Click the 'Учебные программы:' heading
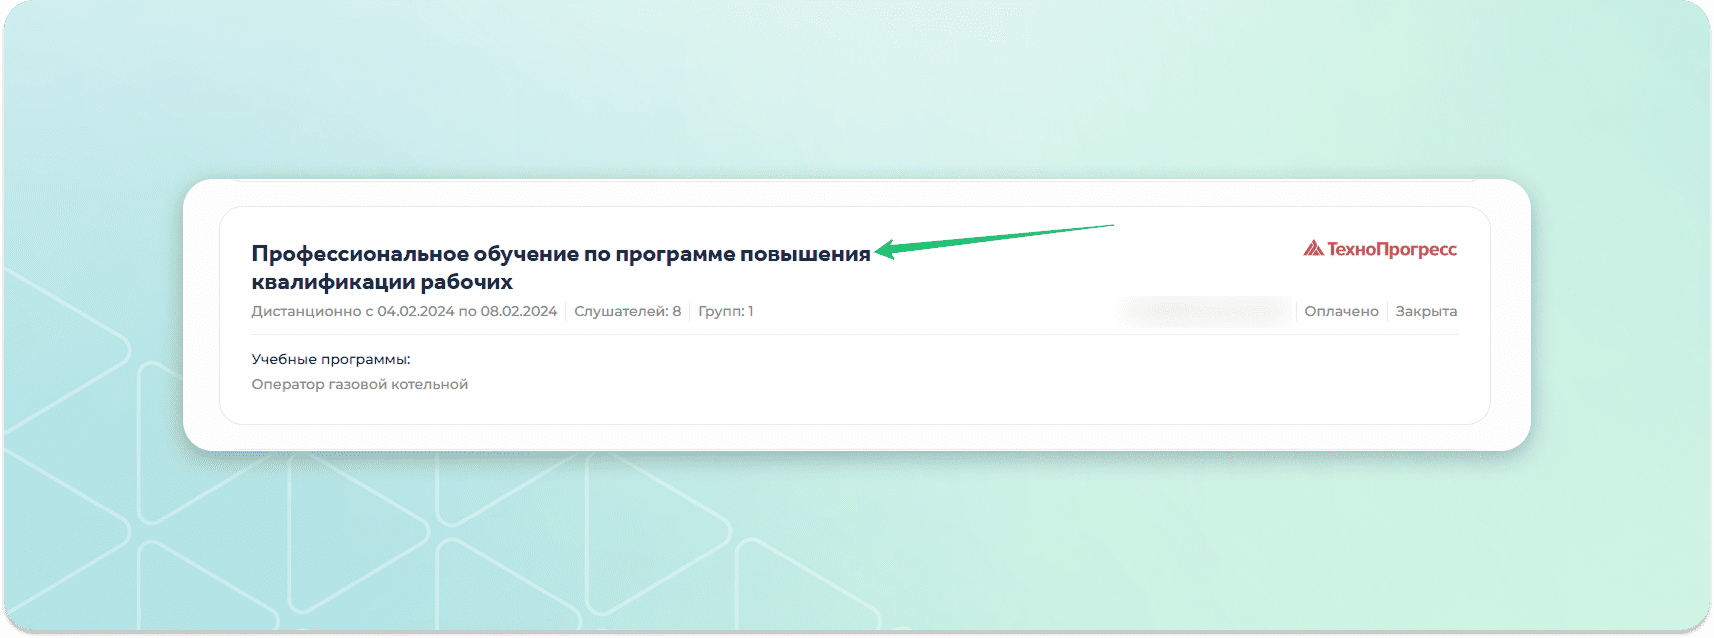This screenshot has height=638, width=1714. pyautogui.click(x=331, y=359)
